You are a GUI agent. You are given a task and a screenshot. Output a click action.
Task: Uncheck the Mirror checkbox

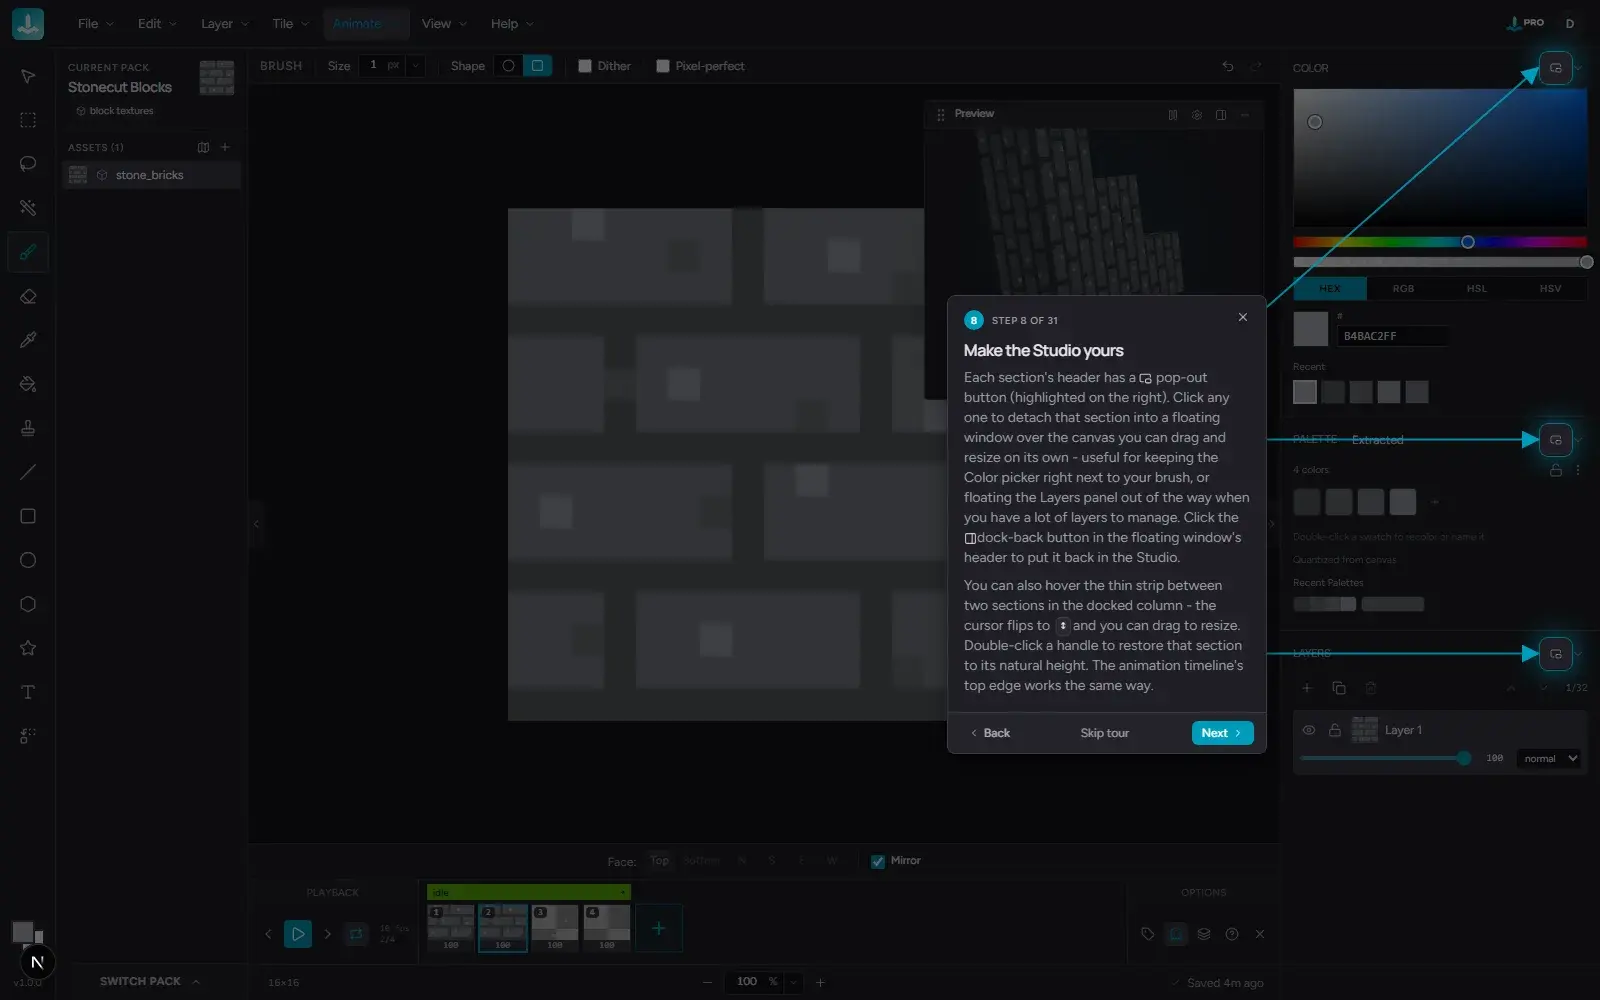pos(877,861)
